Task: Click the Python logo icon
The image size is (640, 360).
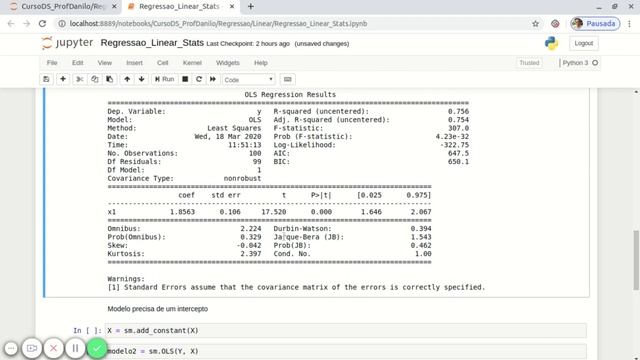Action: coord(551,43)
